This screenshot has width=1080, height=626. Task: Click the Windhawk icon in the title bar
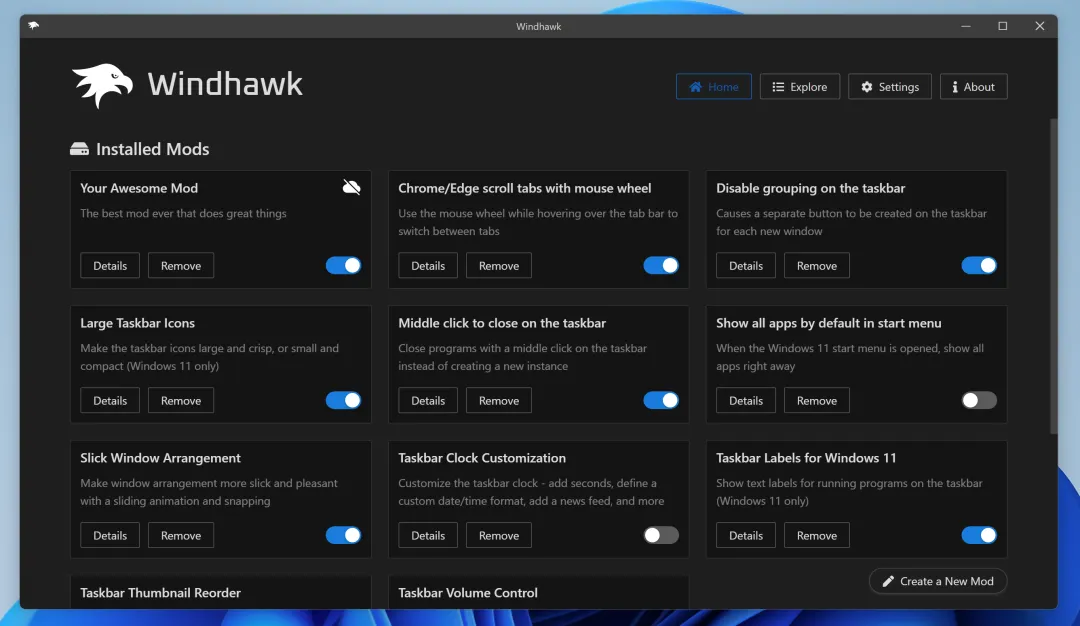pyautogui.click(x=34, y=25)
